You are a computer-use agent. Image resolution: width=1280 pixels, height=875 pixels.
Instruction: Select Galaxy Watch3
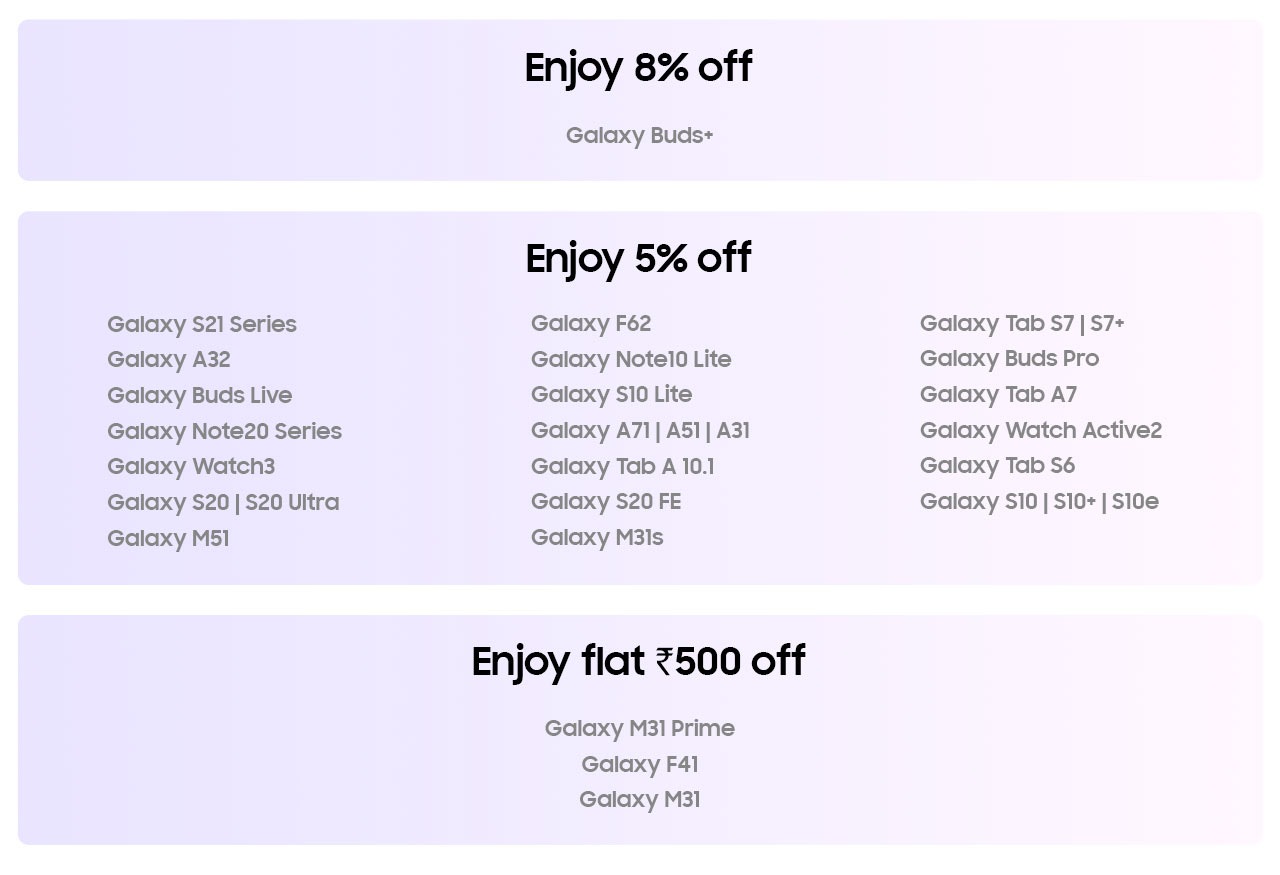click(191, 467)
